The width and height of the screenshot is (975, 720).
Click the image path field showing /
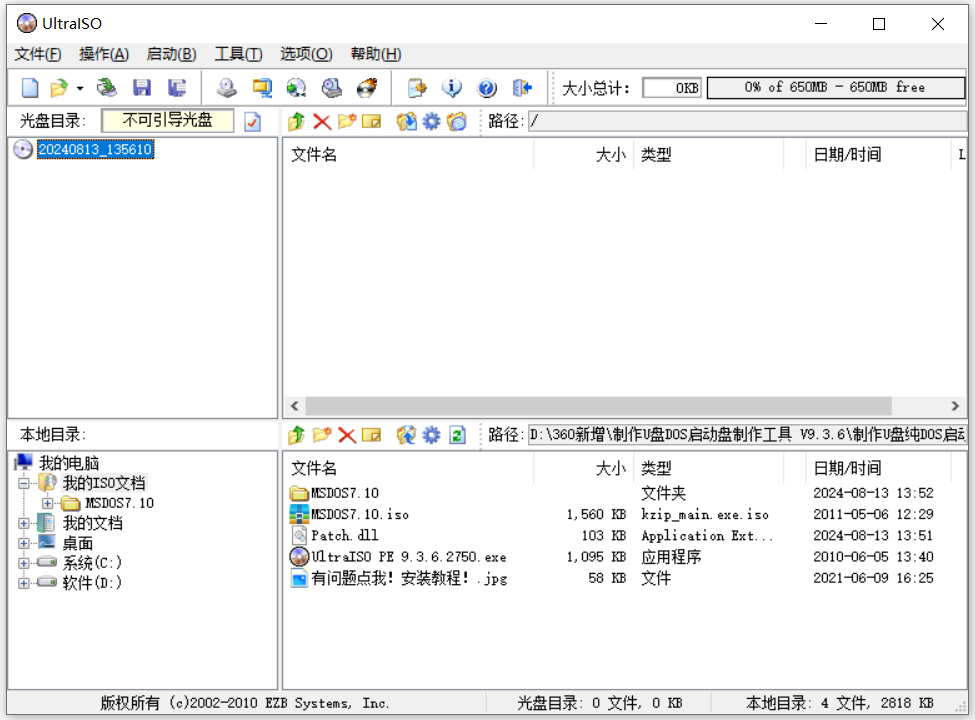[747, 121]
